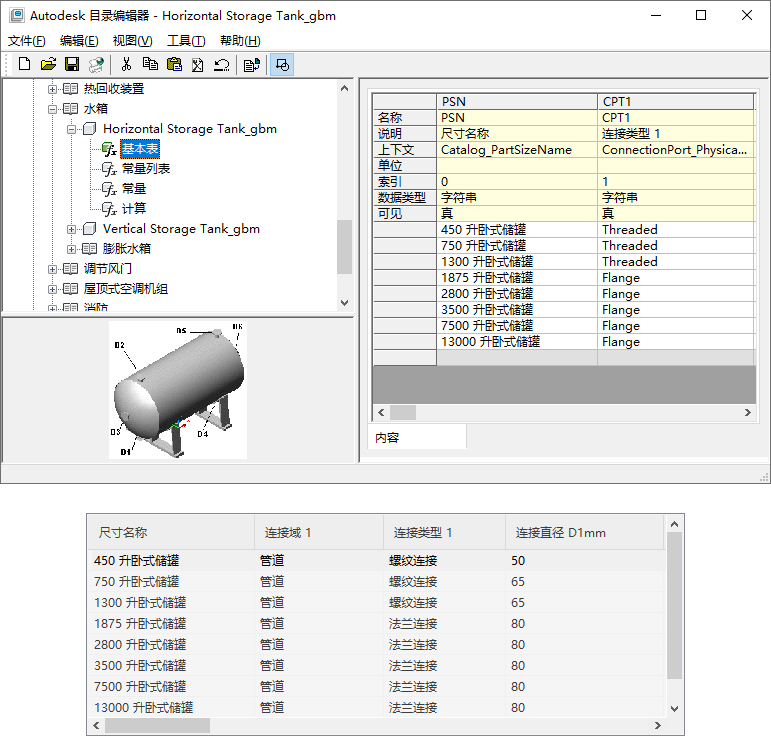Click the New file toolbar icon
The width and height of the screenshot is (771, 736).
24,64
